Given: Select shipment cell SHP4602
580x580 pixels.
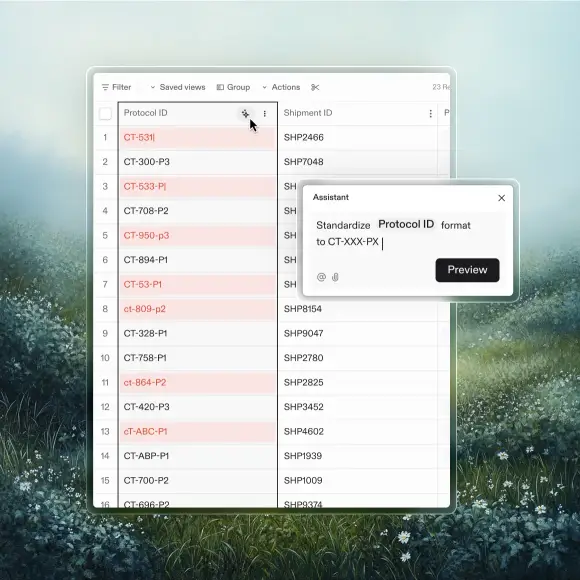Looking at the screenshot, I should pyautogui.click(x=357, y=431).
